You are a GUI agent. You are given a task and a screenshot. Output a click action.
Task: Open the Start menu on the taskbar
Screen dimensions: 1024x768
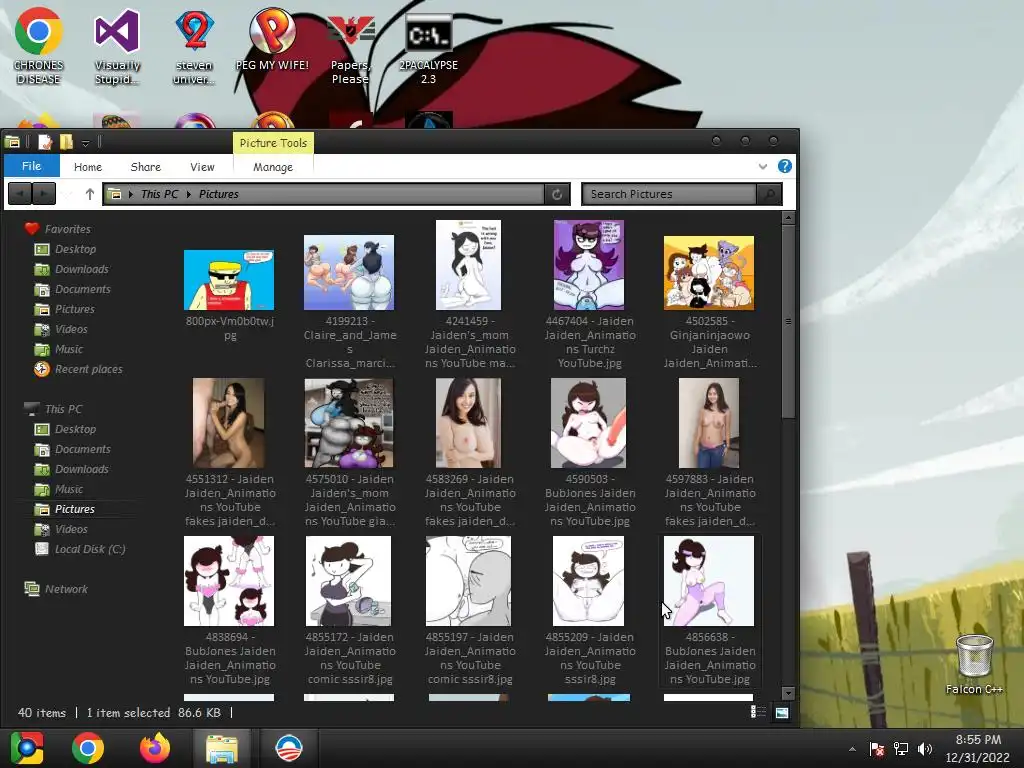click(27, 748)
